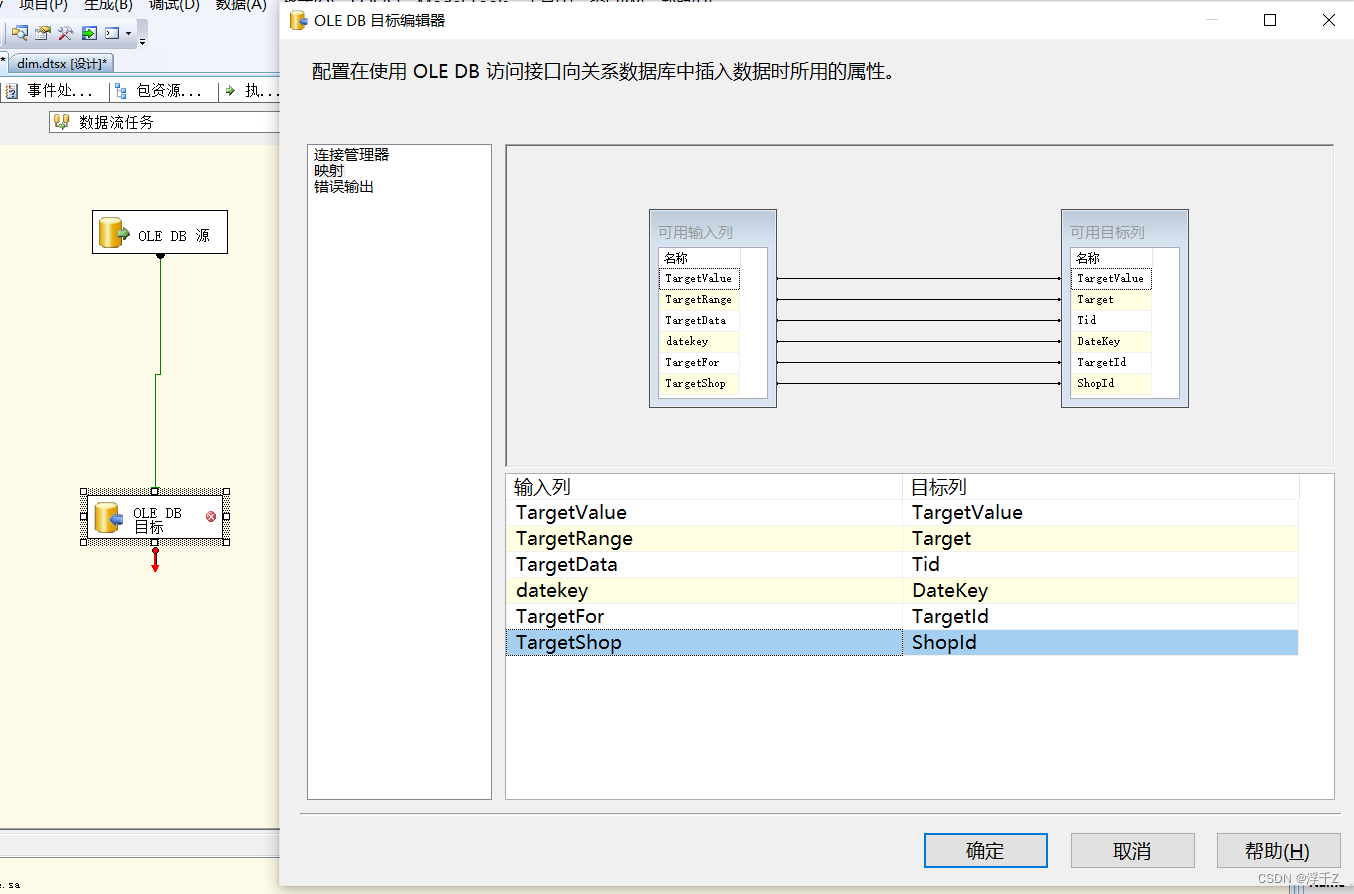Click the red error output arrow below OLE DB 目标
This screenshot has width=1354, height=894.
click(155, 560)
